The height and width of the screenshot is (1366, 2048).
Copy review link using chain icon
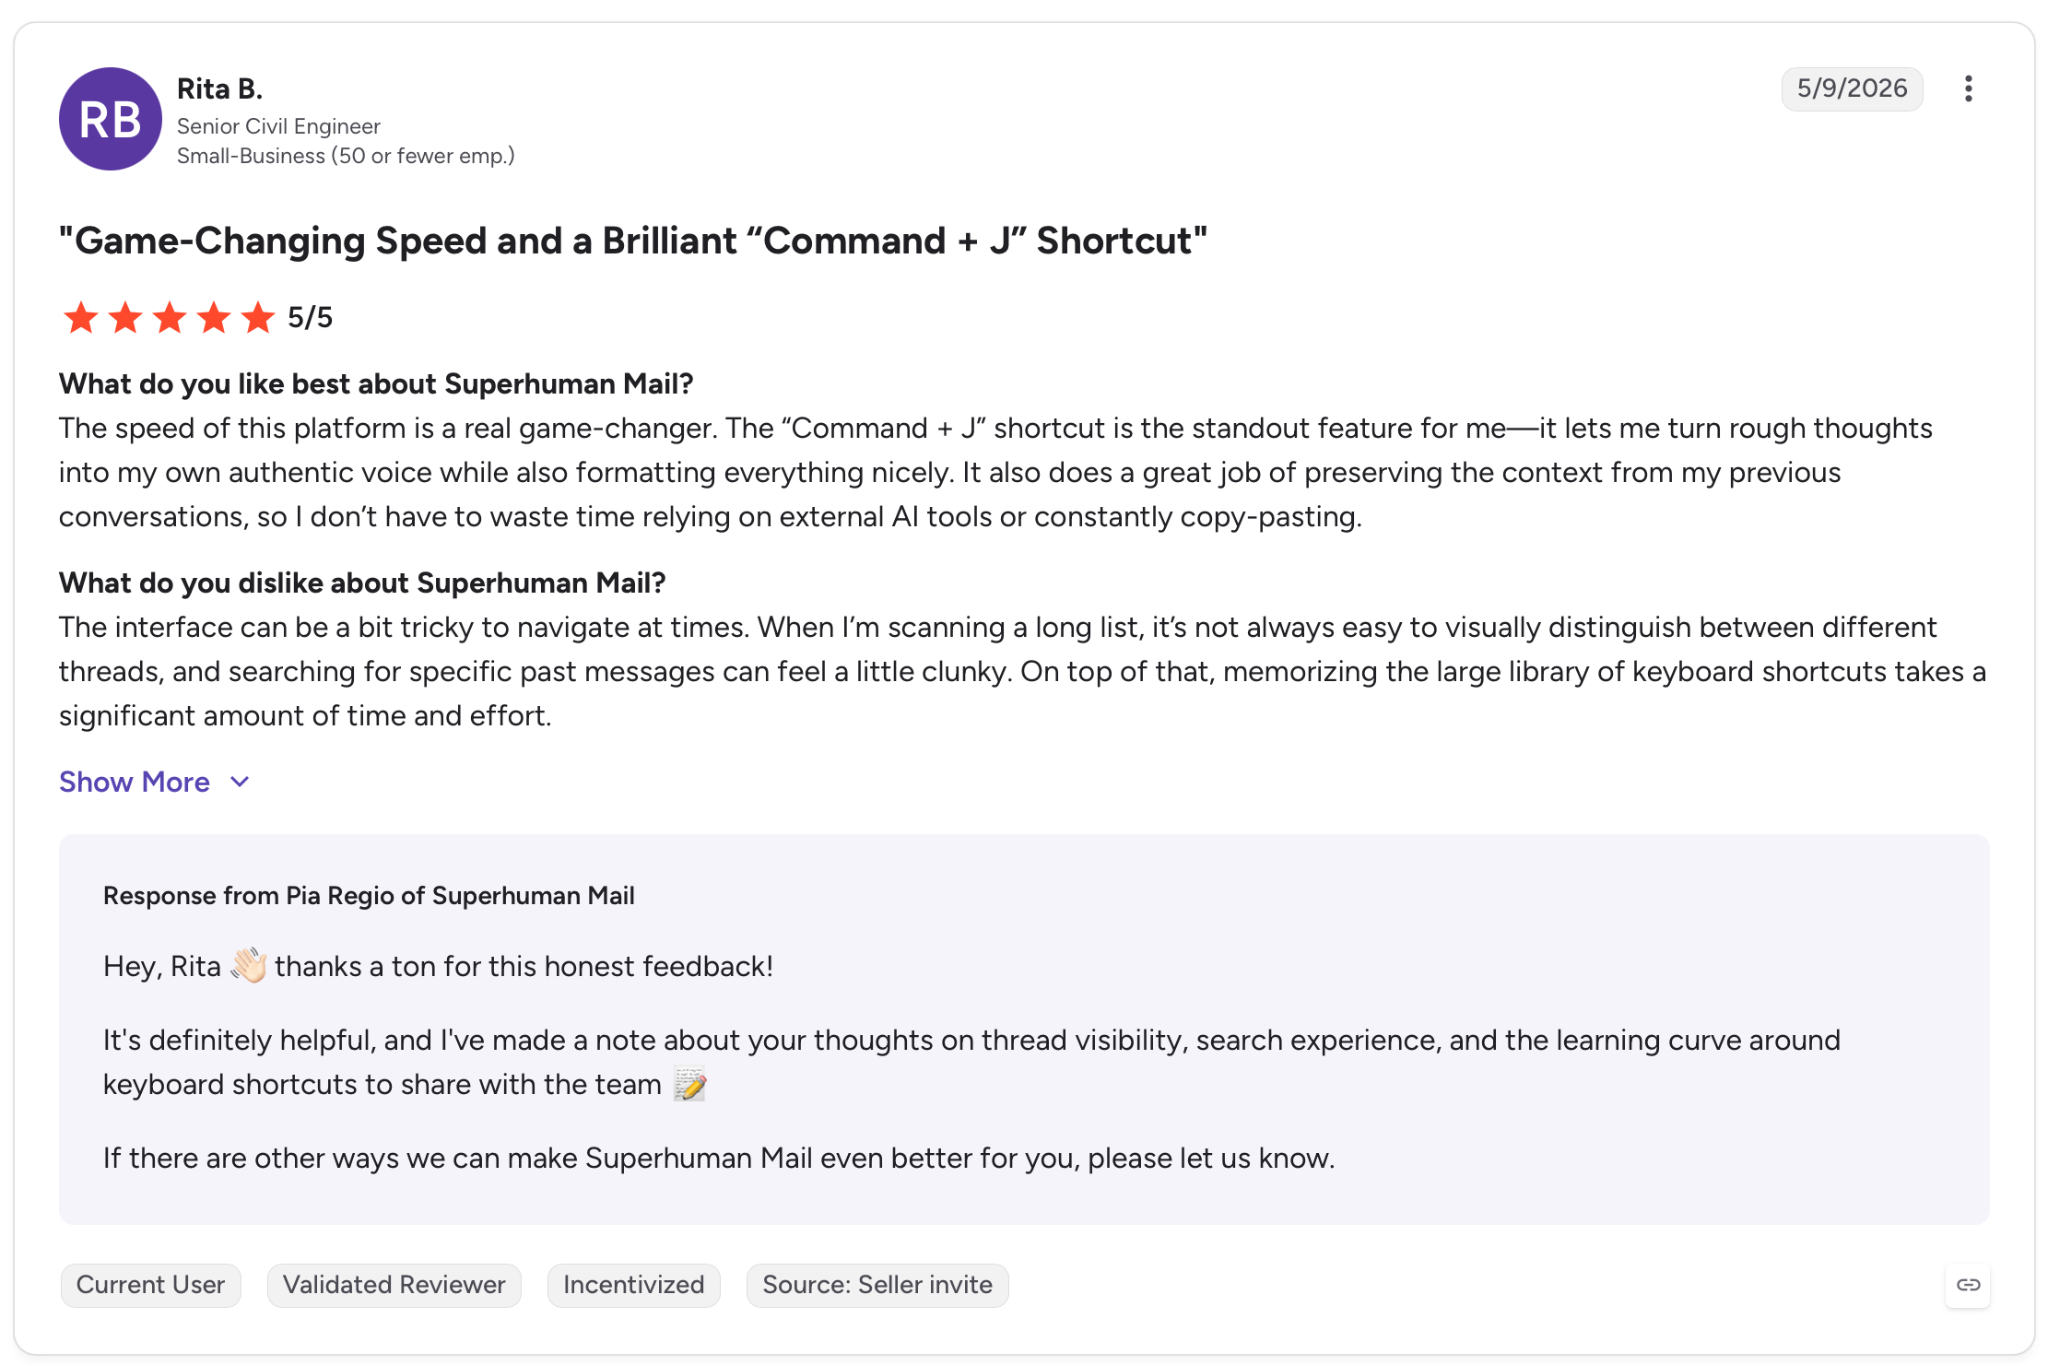click(1967, 1285)
